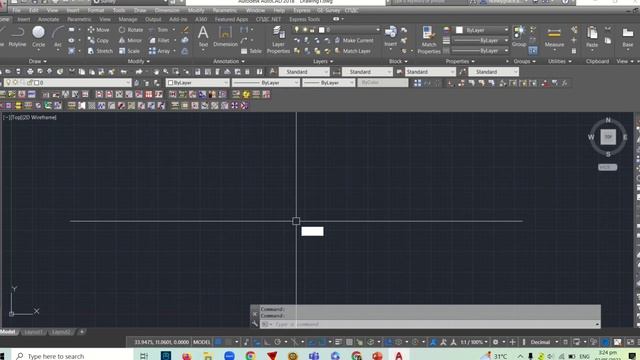640x360 pixels.
Task: Toggle grid display in status bar
Action: click(x=218, y=342)
